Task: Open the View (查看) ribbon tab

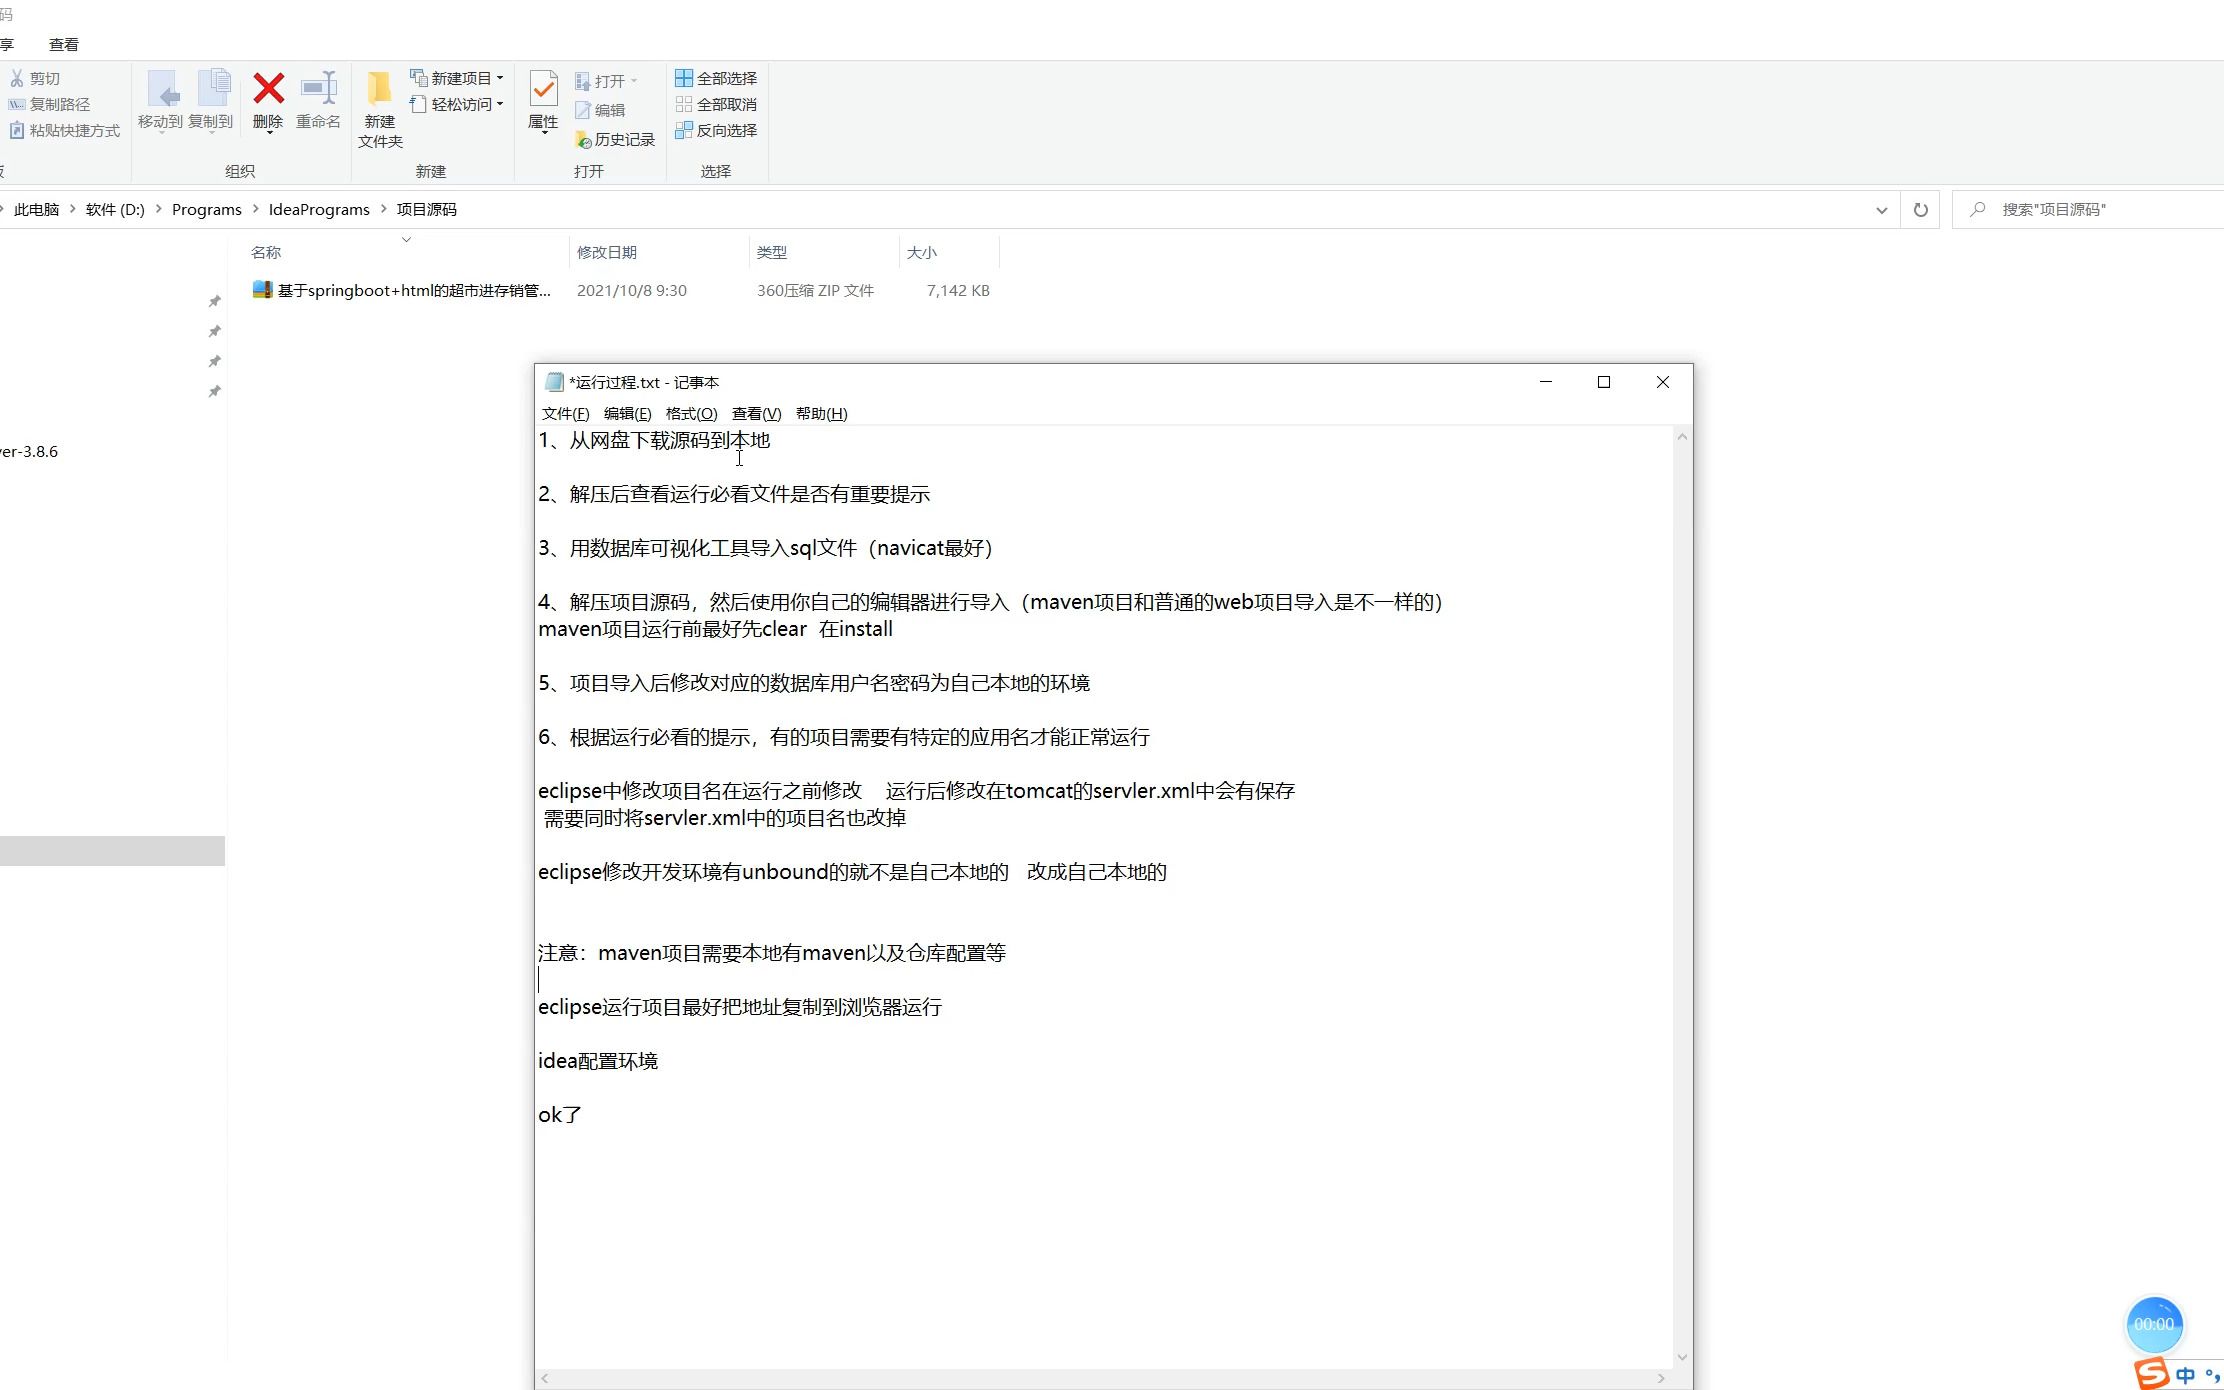Action: 64,45
